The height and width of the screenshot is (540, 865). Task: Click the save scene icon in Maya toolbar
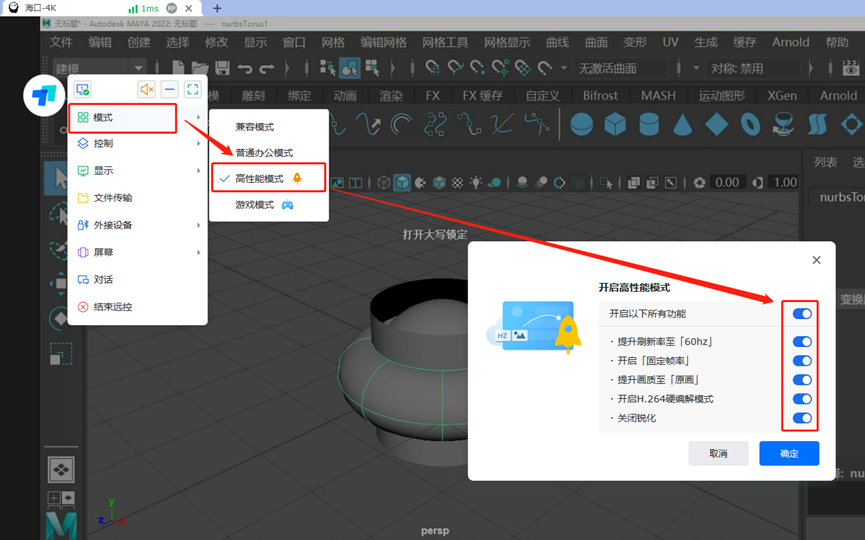(222, 68)
